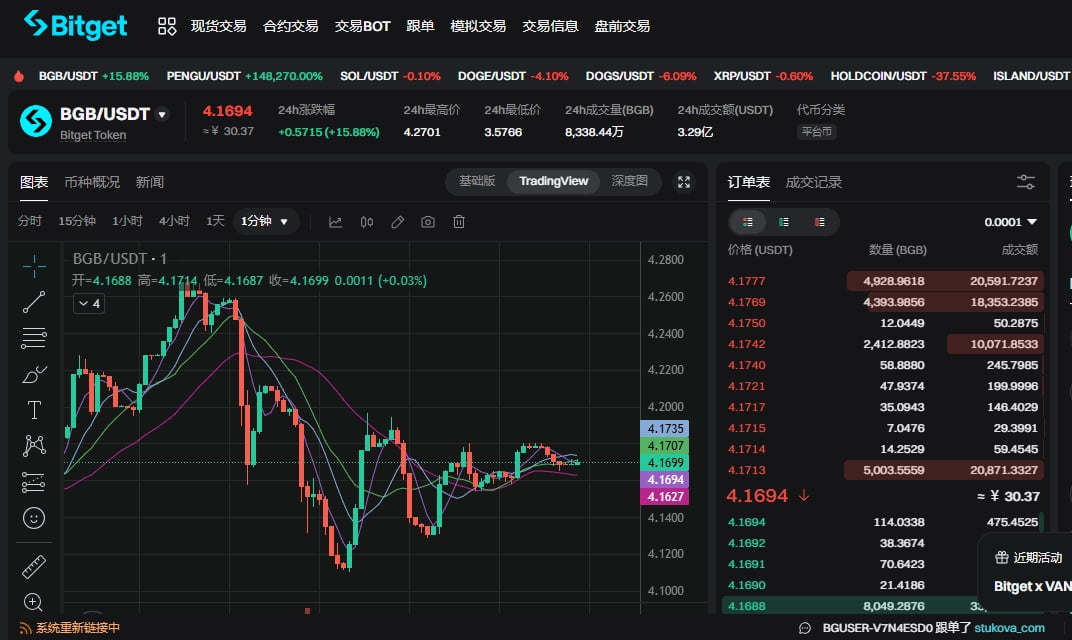Select the trend line drawing tool
1072x640 pixels.
pyautogui.click(x=33, y=302)
